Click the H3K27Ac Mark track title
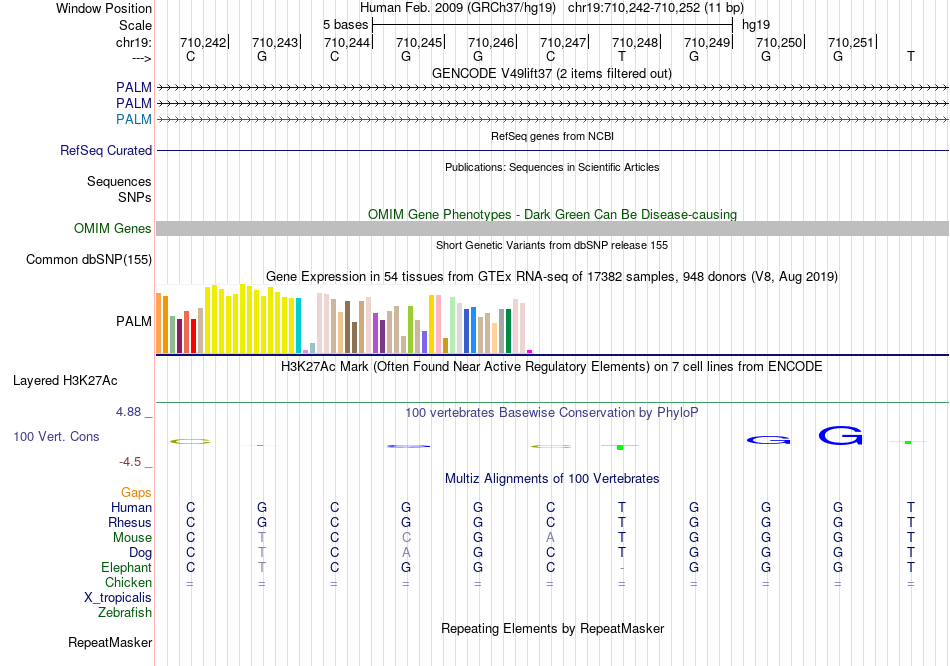 (552, 367)
